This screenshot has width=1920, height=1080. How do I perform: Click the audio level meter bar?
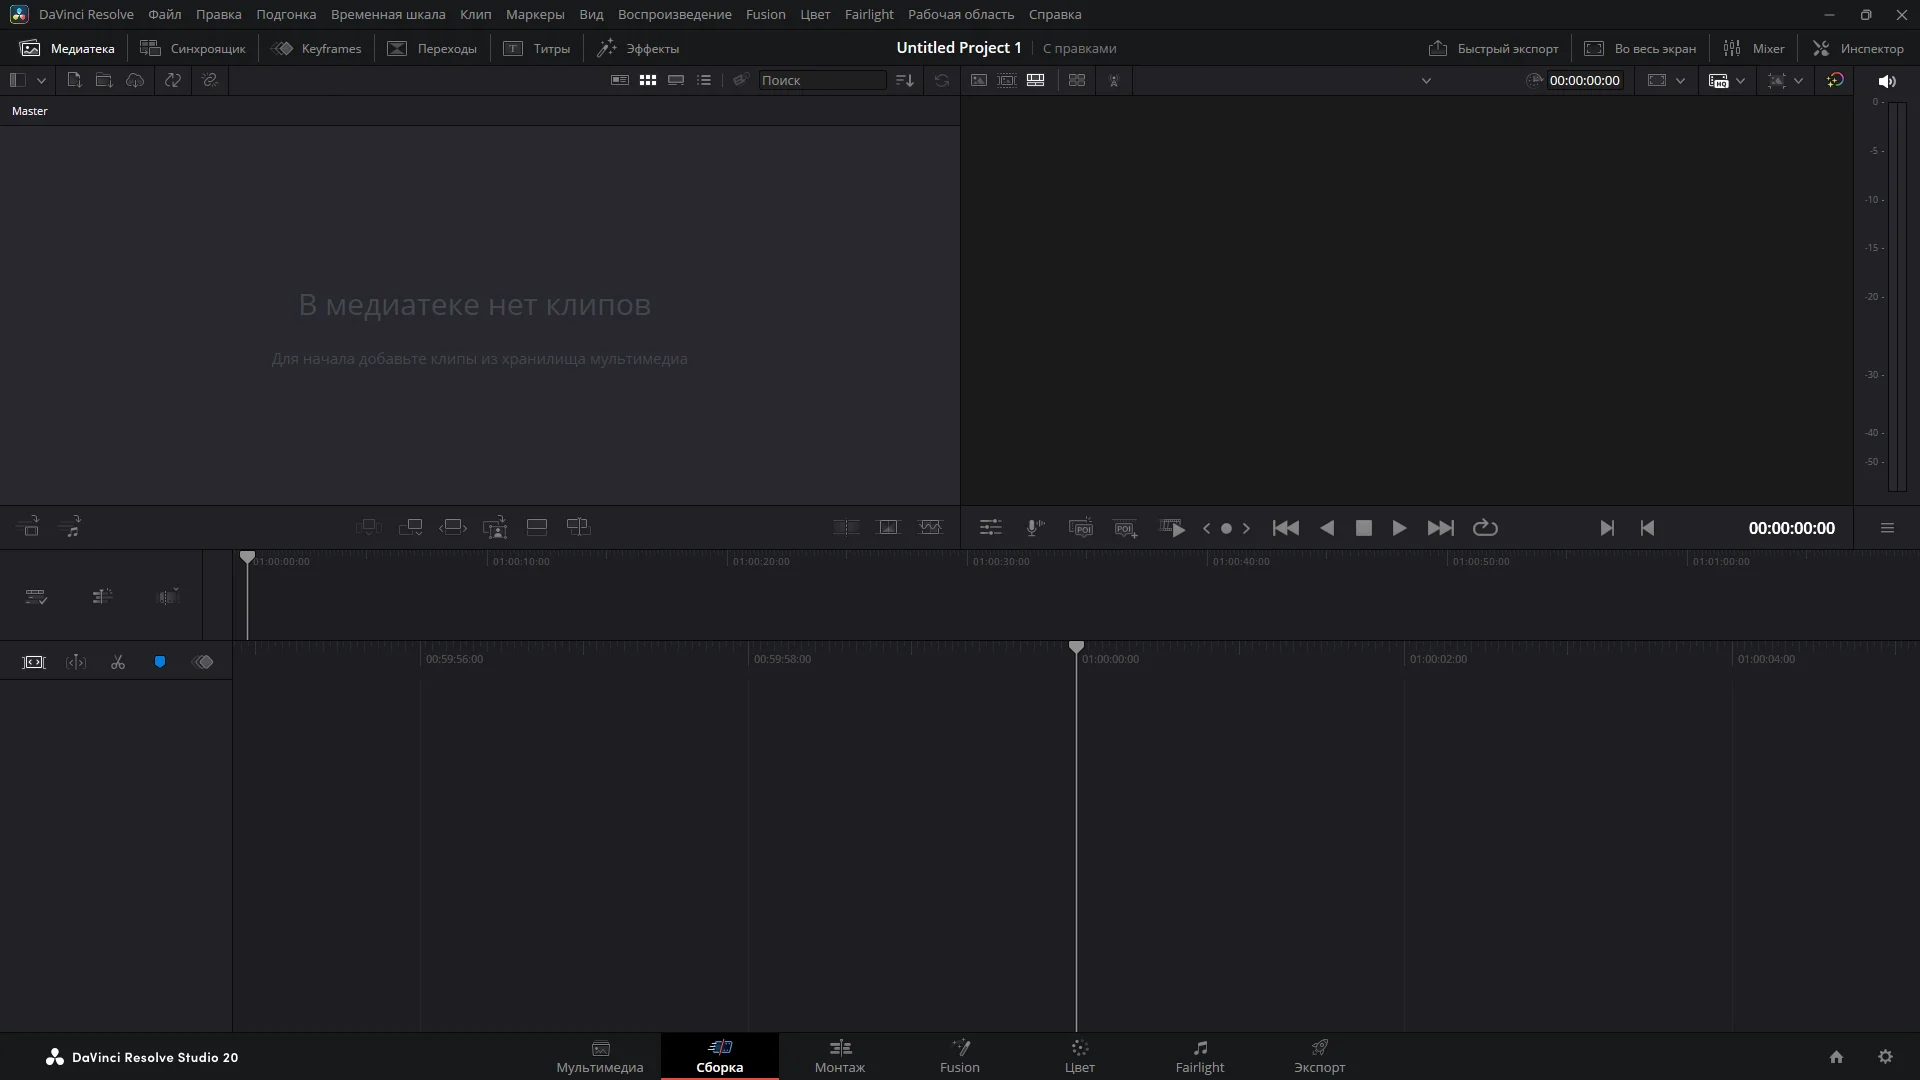(1896, 297)
